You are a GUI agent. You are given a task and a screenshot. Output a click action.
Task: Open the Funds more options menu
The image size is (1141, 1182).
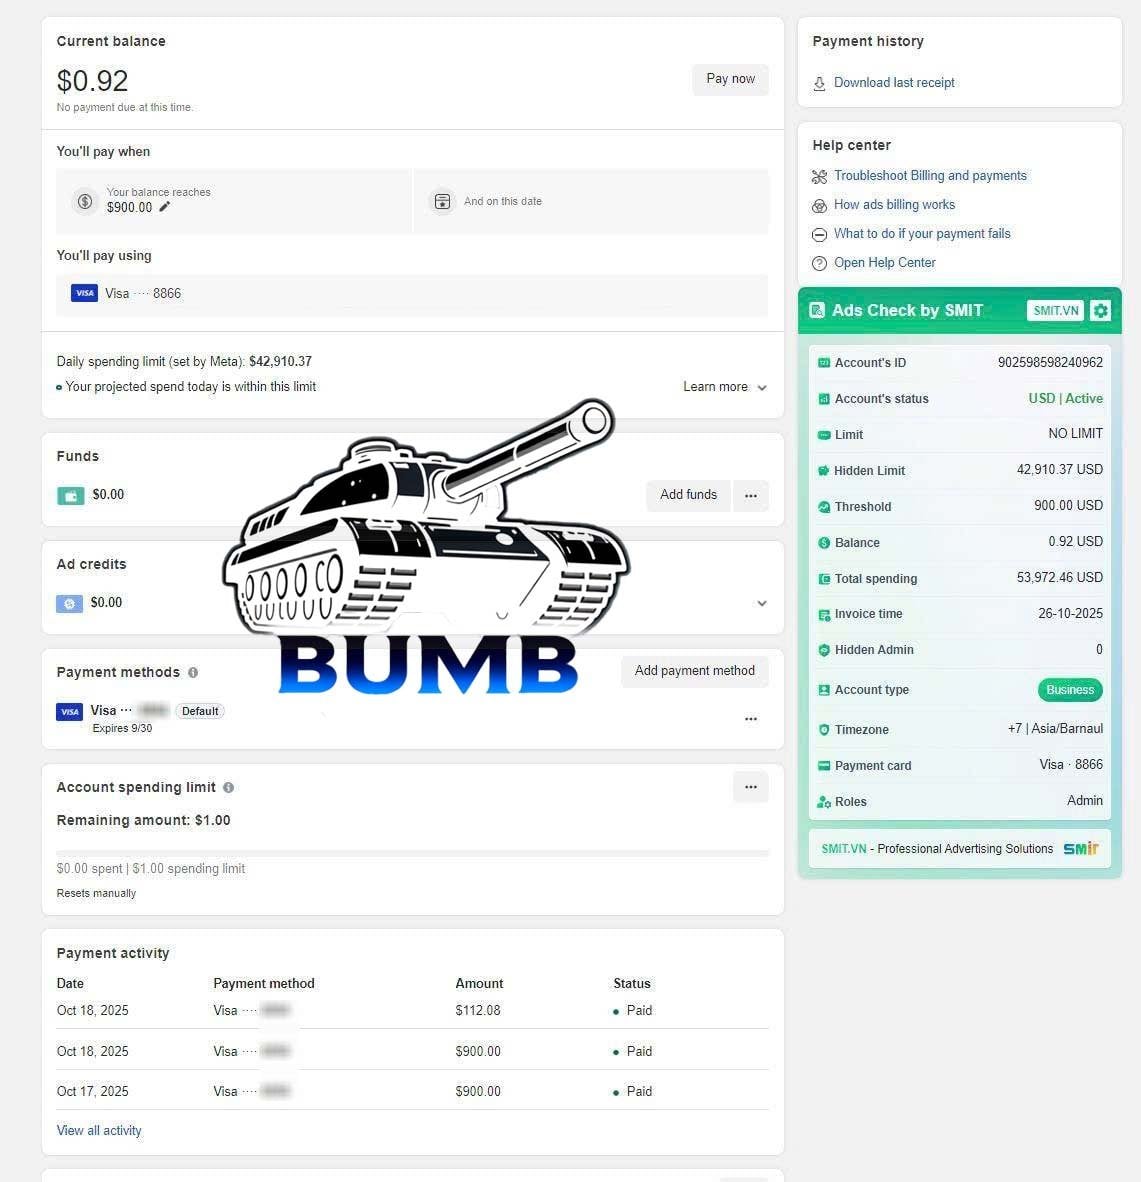(x=751, y=495)
